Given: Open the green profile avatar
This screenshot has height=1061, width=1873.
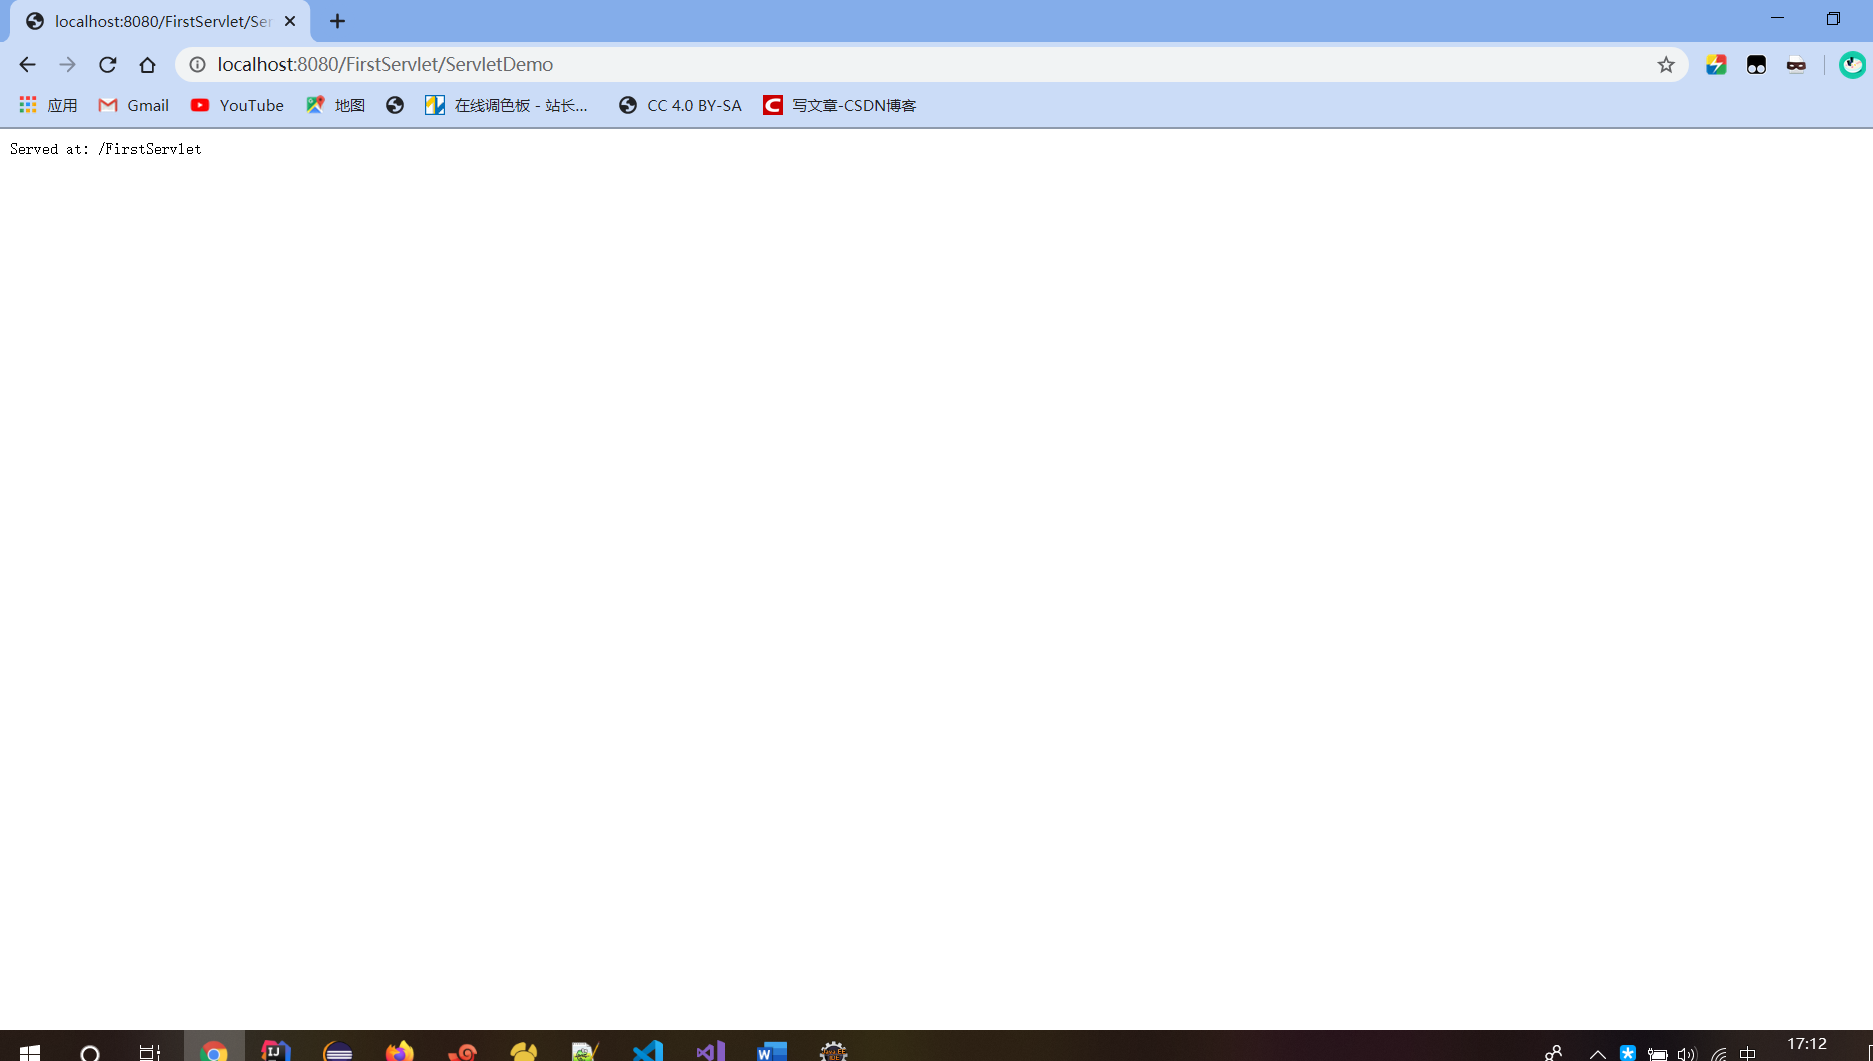Looking at the screenshot, I should pos(1852,65).
